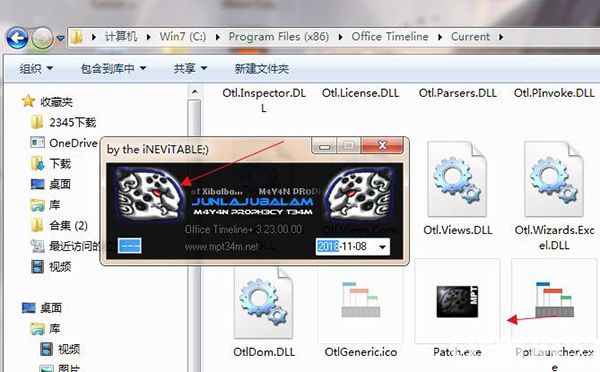
Task: Click the 视频 icon under favorites
Action: coord(38,266)
